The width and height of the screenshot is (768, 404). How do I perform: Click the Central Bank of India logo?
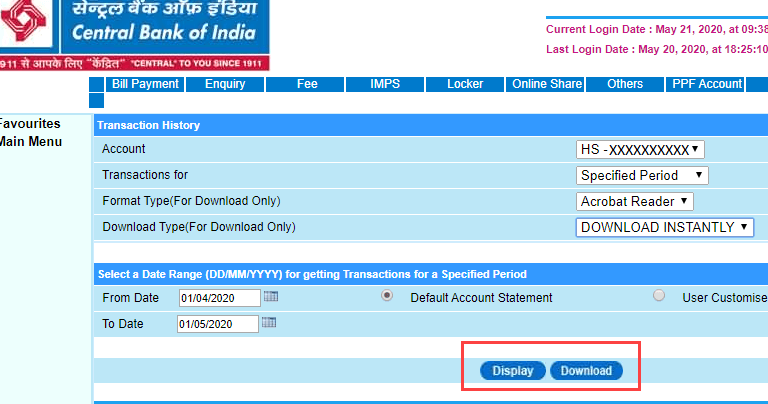pos(134,35)
